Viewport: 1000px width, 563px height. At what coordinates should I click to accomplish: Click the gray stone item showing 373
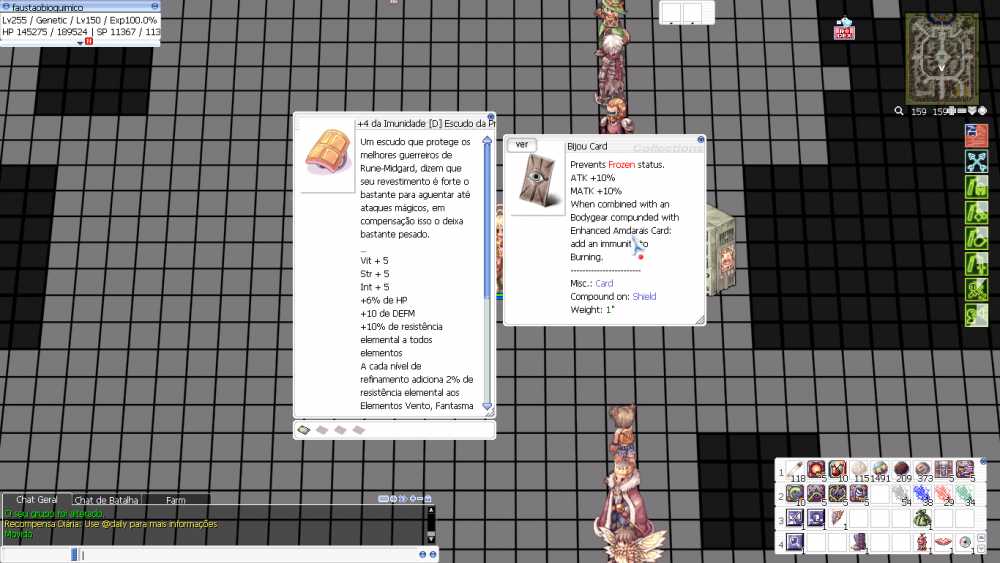[x=922, y=471]
